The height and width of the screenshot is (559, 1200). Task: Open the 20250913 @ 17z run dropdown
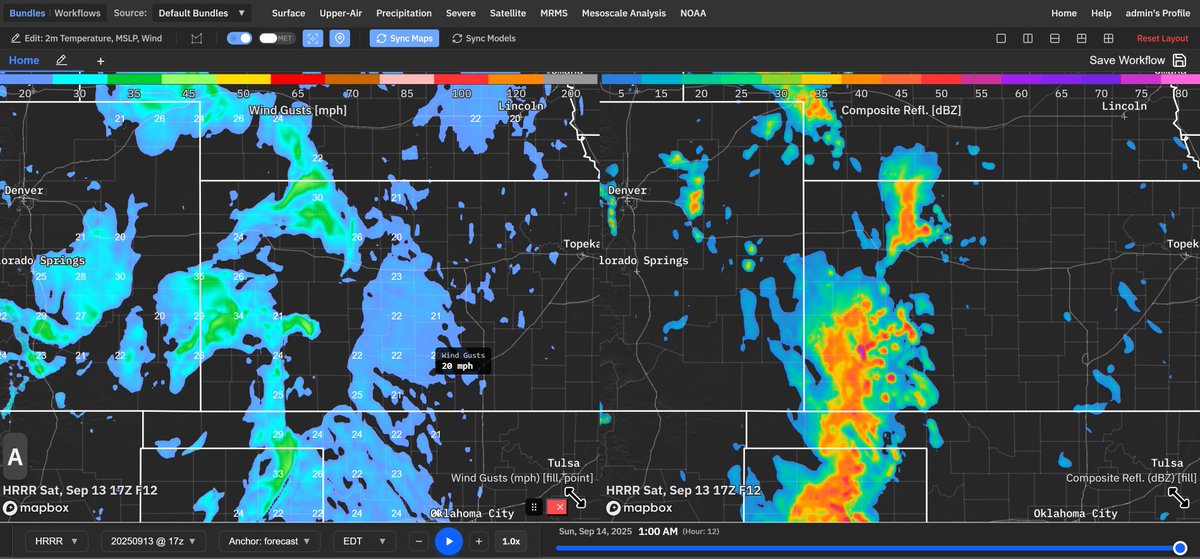pyautogui.click(x=154, y=541)
